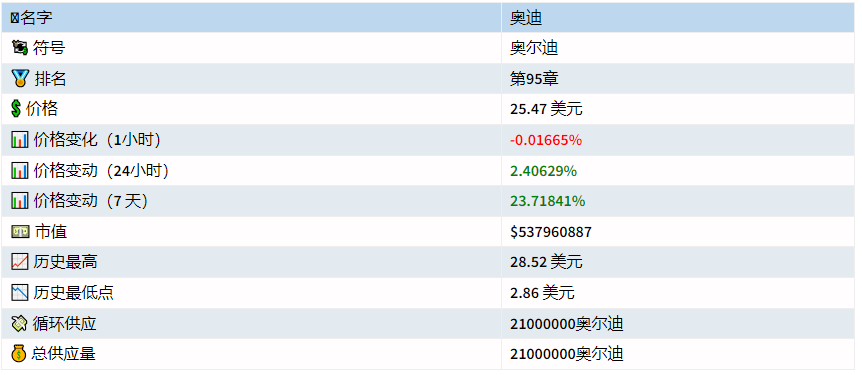The width and height of the screenshot is (862, 375).
Task: Click the green dollar icon beside 价格
Action: (x=16, y=109)
